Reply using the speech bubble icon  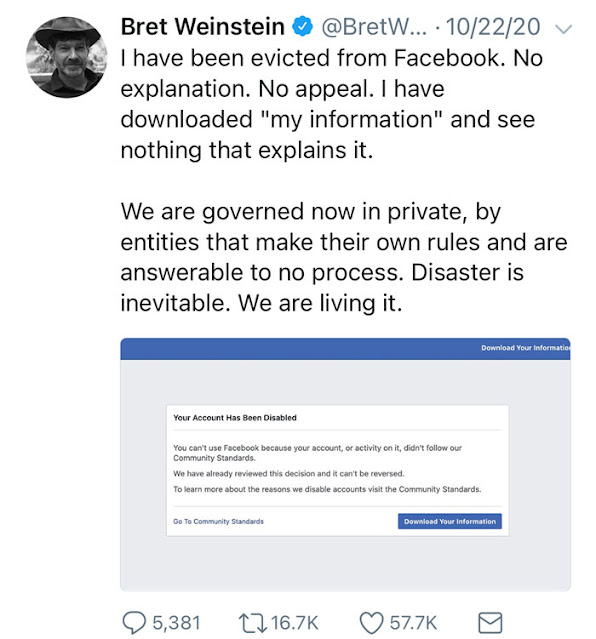[x=134, y=623]
